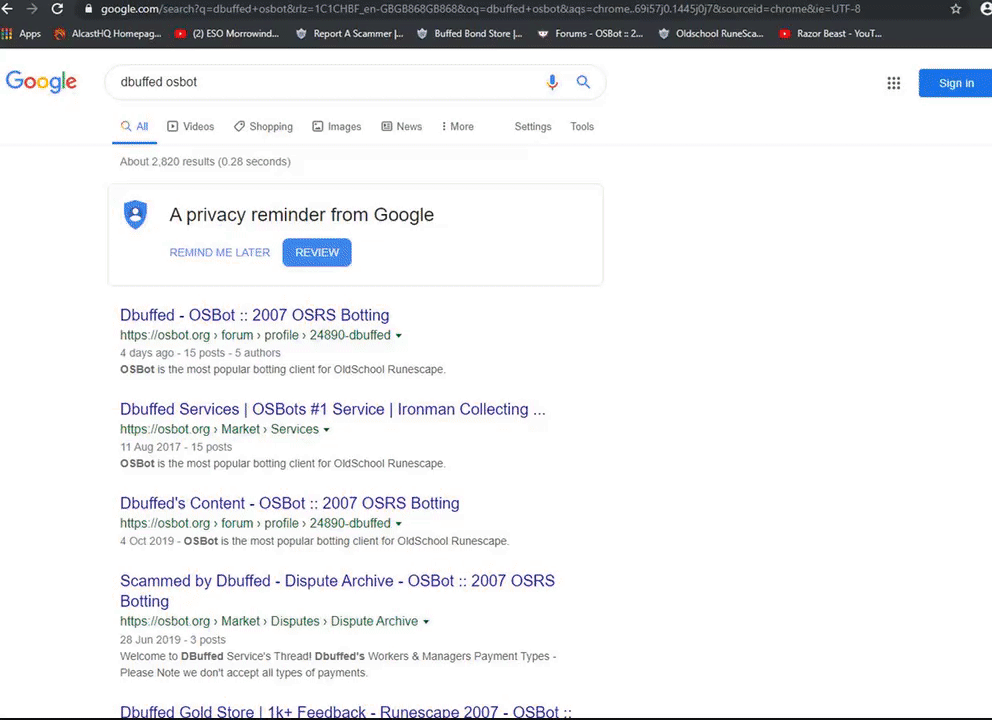Image resolution: width=992 pixels, height=720 pixels.
Task: Click the padlock site security icon
Action: pyautogui.click(x=89, y=9)
